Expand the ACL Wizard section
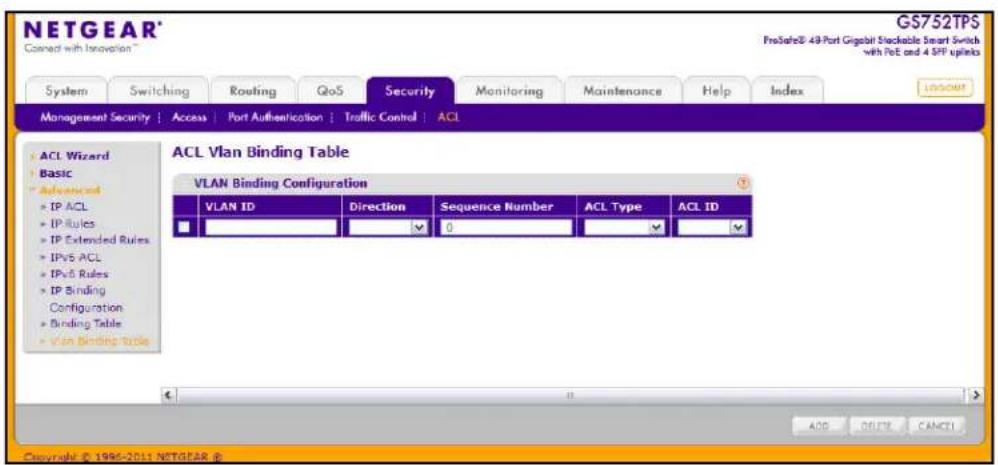This screenshot has width=998, height=465. pos(74,156)
